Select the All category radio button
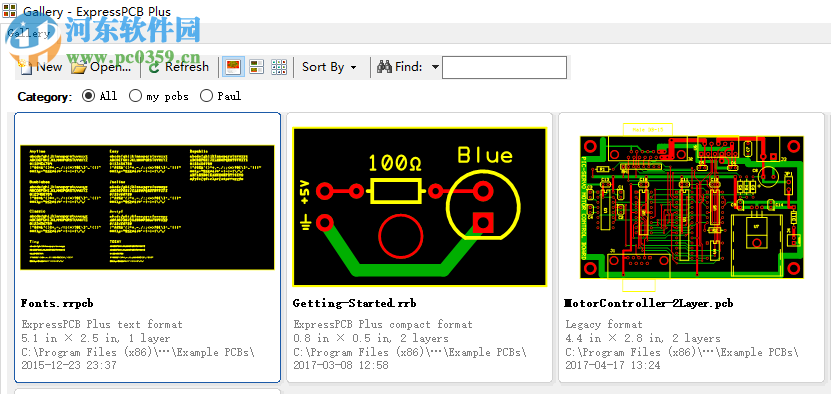The height and width of the screenshot is (394, 831). (89, 96)
